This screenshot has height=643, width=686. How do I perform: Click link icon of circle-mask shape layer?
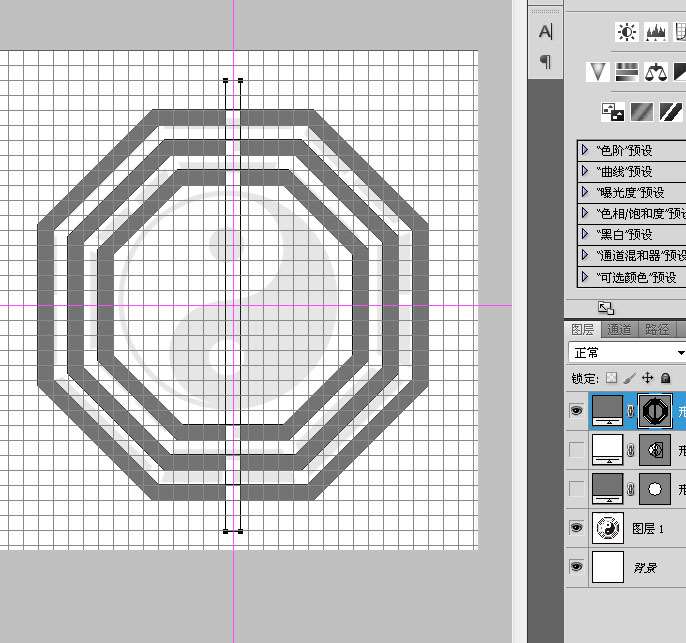[x=630, y=489]
